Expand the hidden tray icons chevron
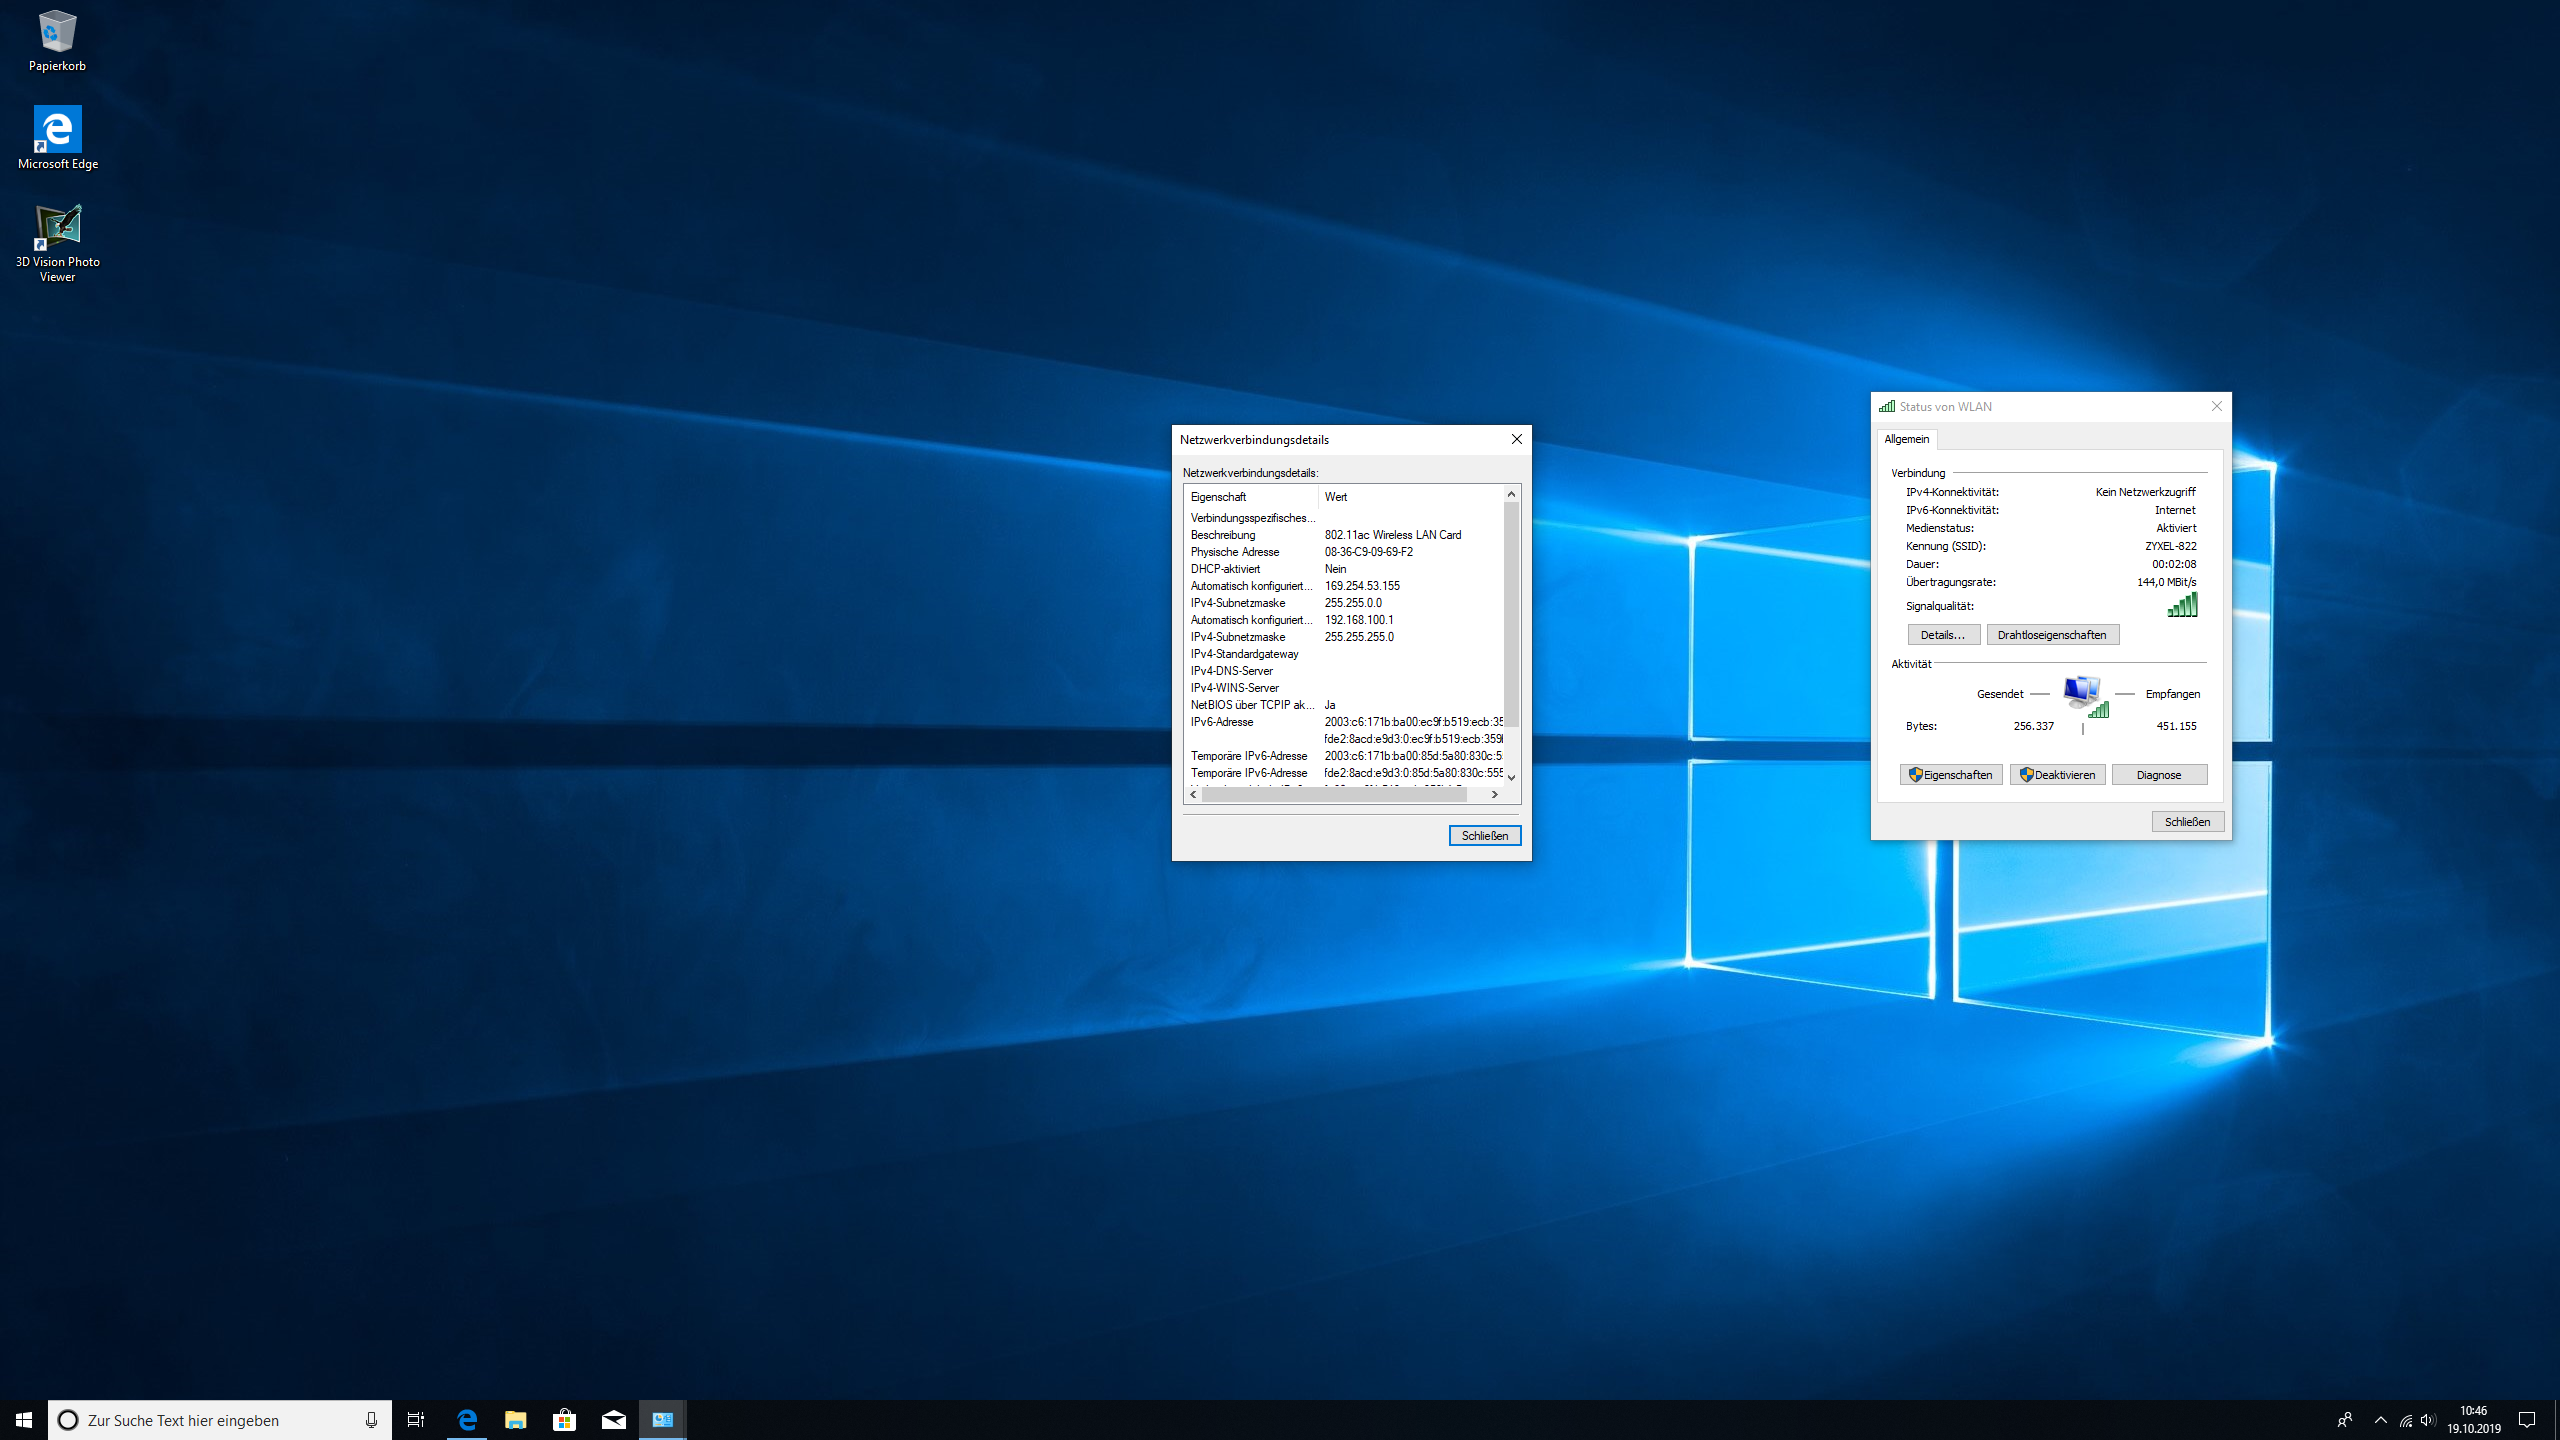The image size is (2560, 1440). coord(2380,1420)
